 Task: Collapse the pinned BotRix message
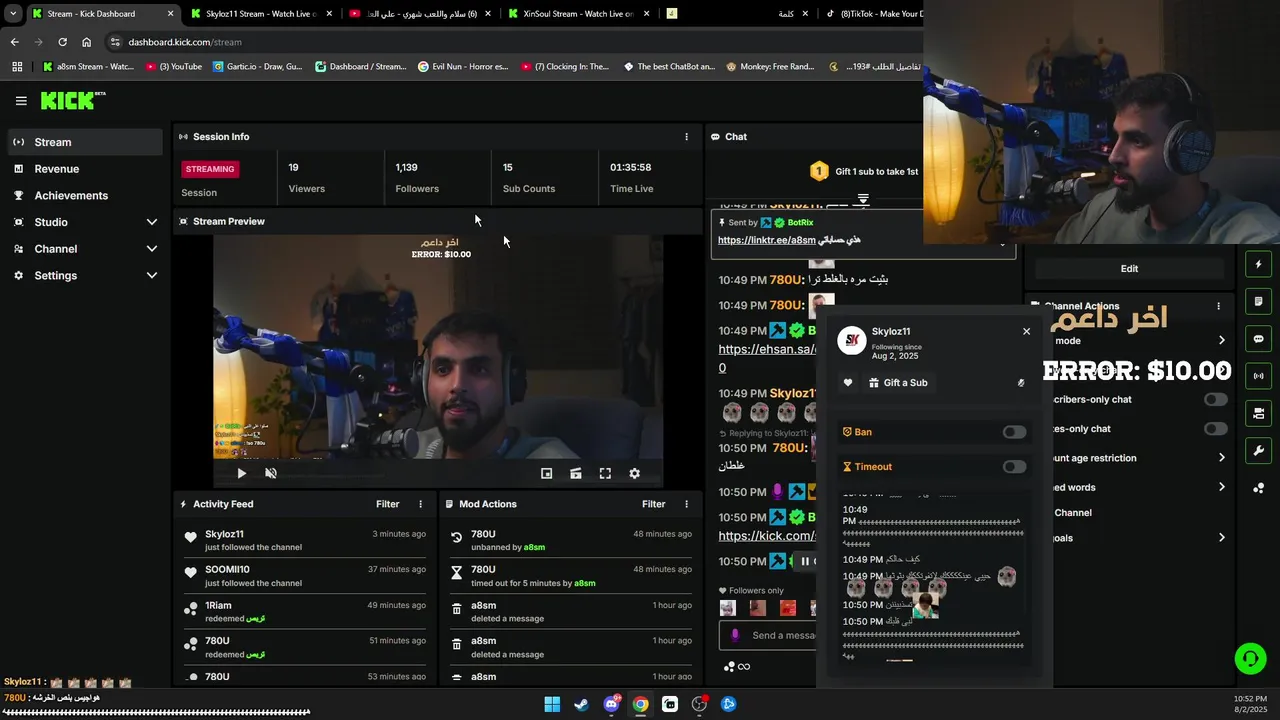pos(1002,242)
